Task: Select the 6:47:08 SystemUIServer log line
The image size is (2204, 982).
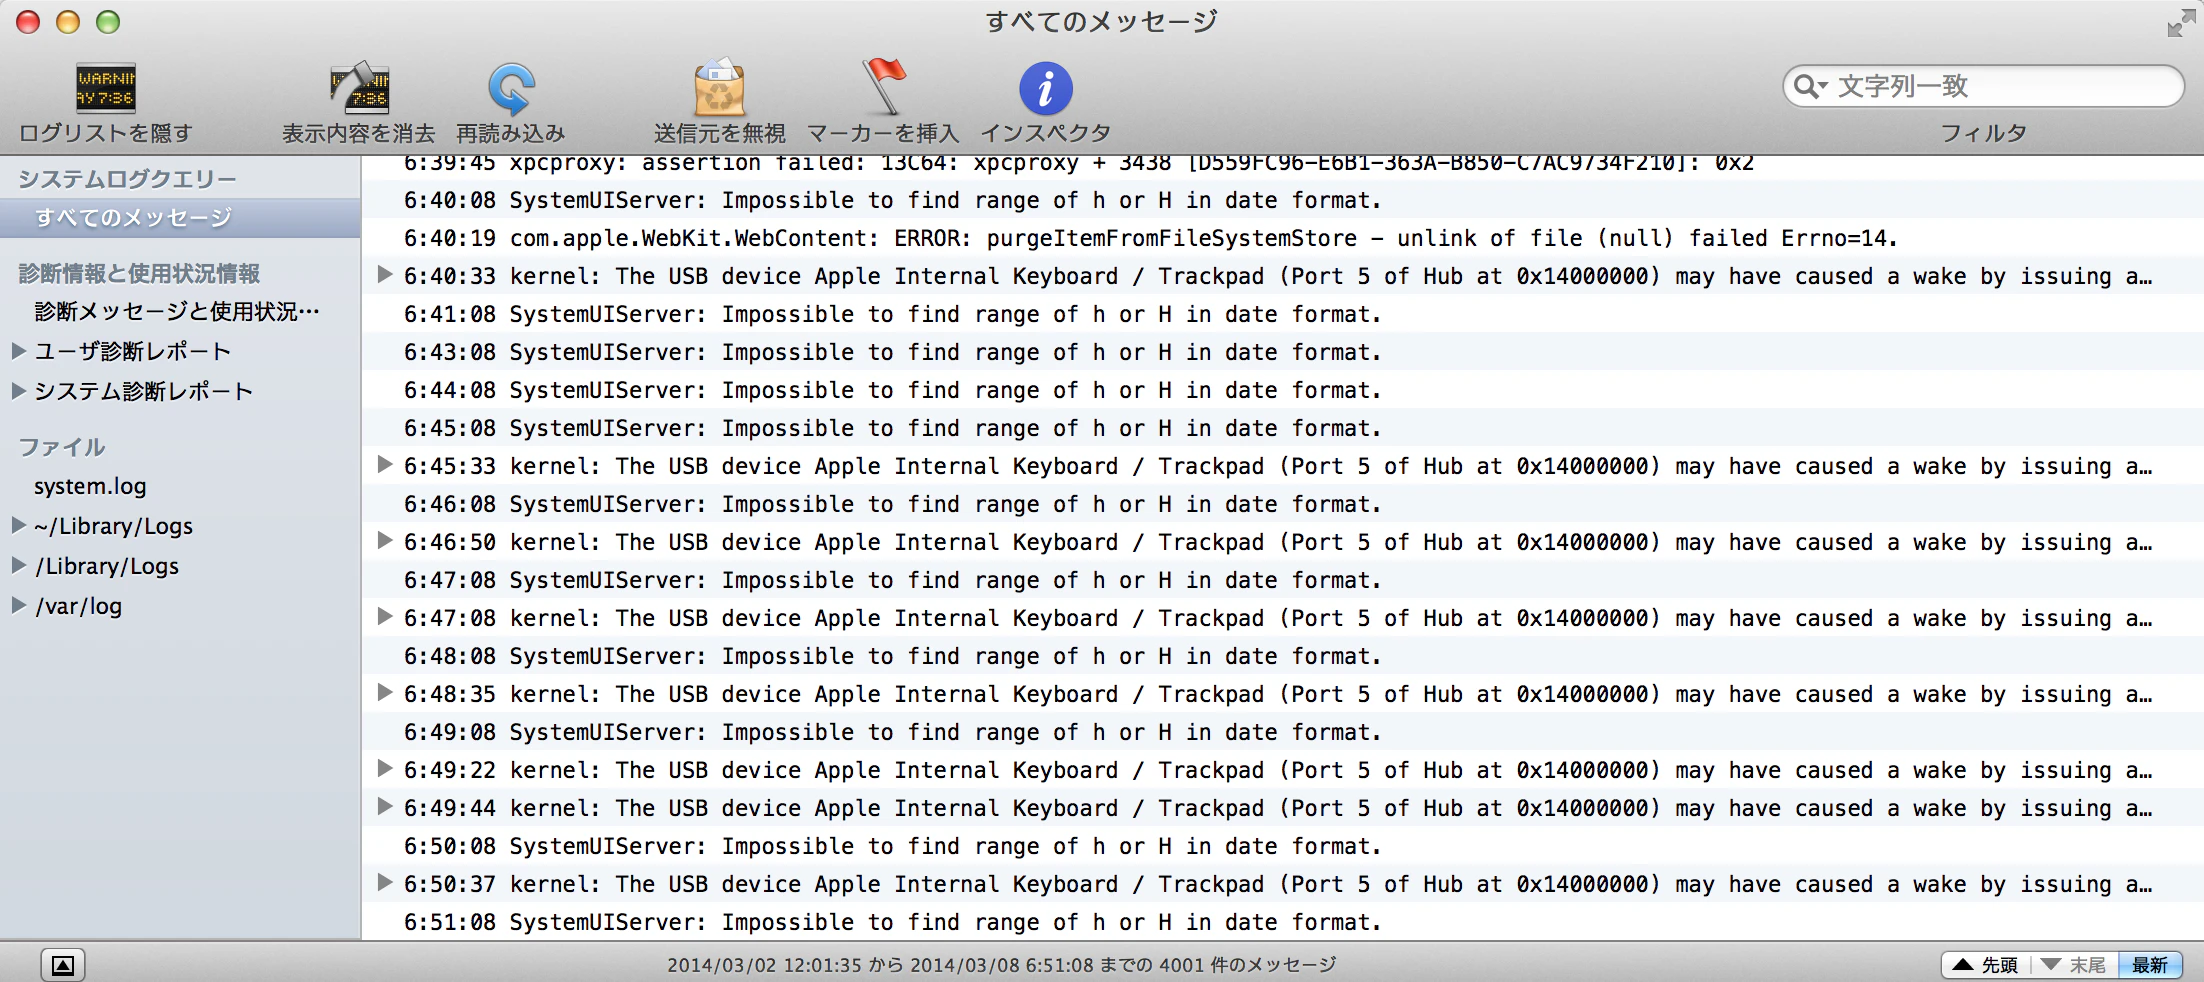Action: 1282,580
